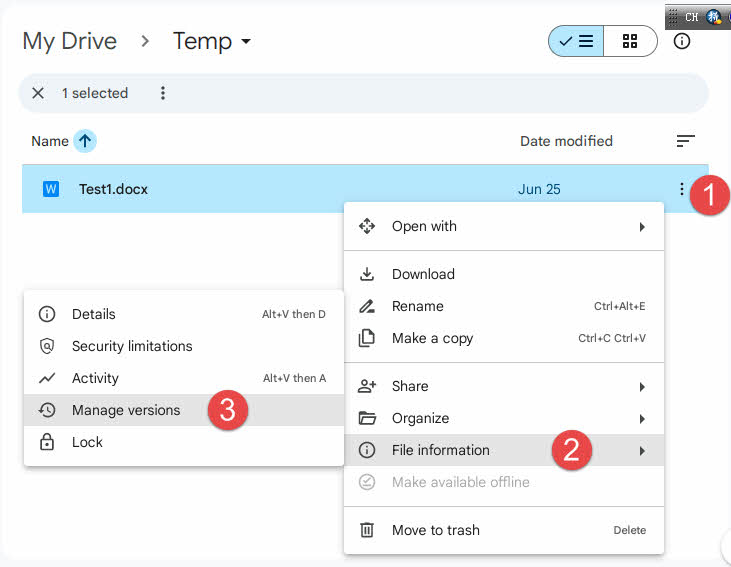Click the Lock padlock icon

coord(47,442)
